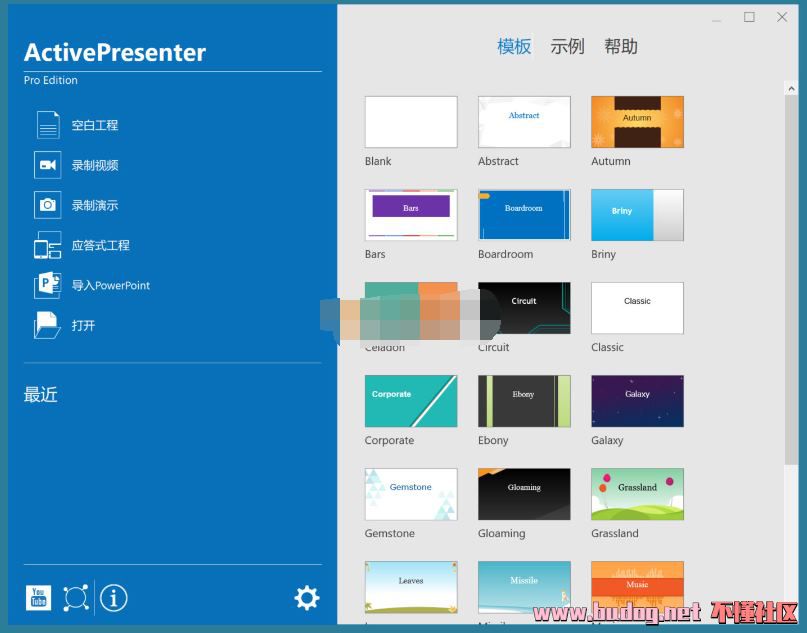Create a new 空白工程 project

point(95,125)
